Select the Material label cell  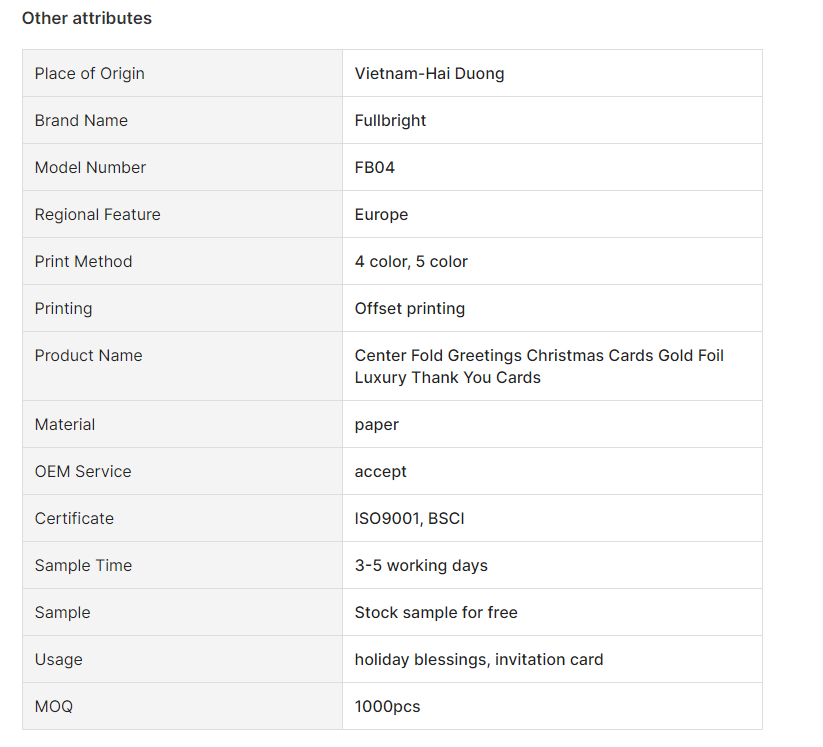(182, 424)
